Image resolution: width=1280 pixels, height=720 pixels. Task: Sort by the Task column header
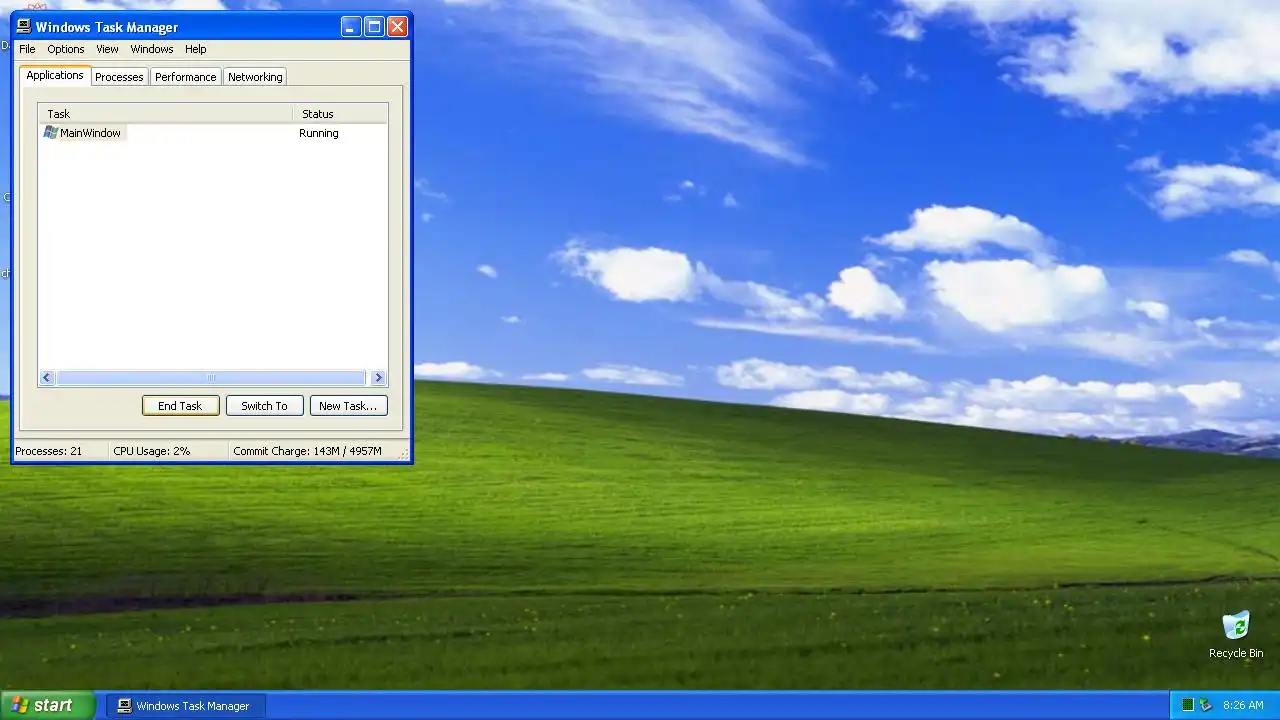pyautogui.click(x=166, y=114)
